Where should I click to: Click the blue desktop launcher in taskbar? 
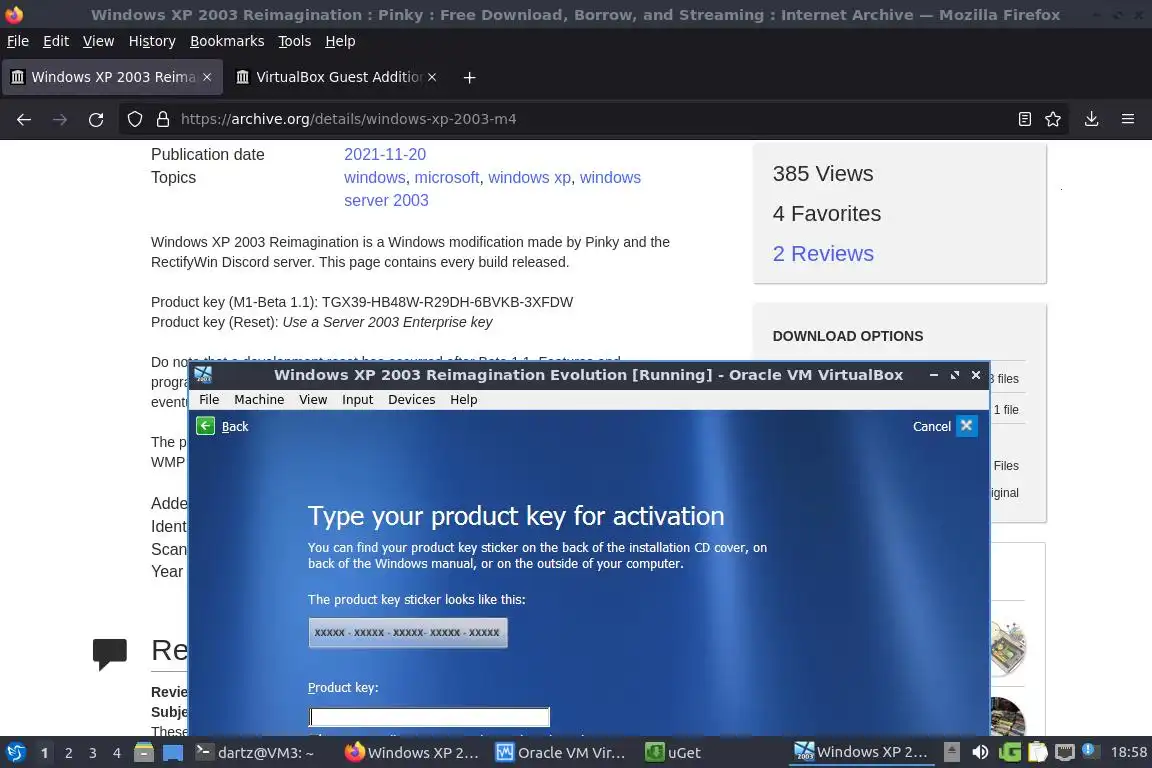[173, 753]
